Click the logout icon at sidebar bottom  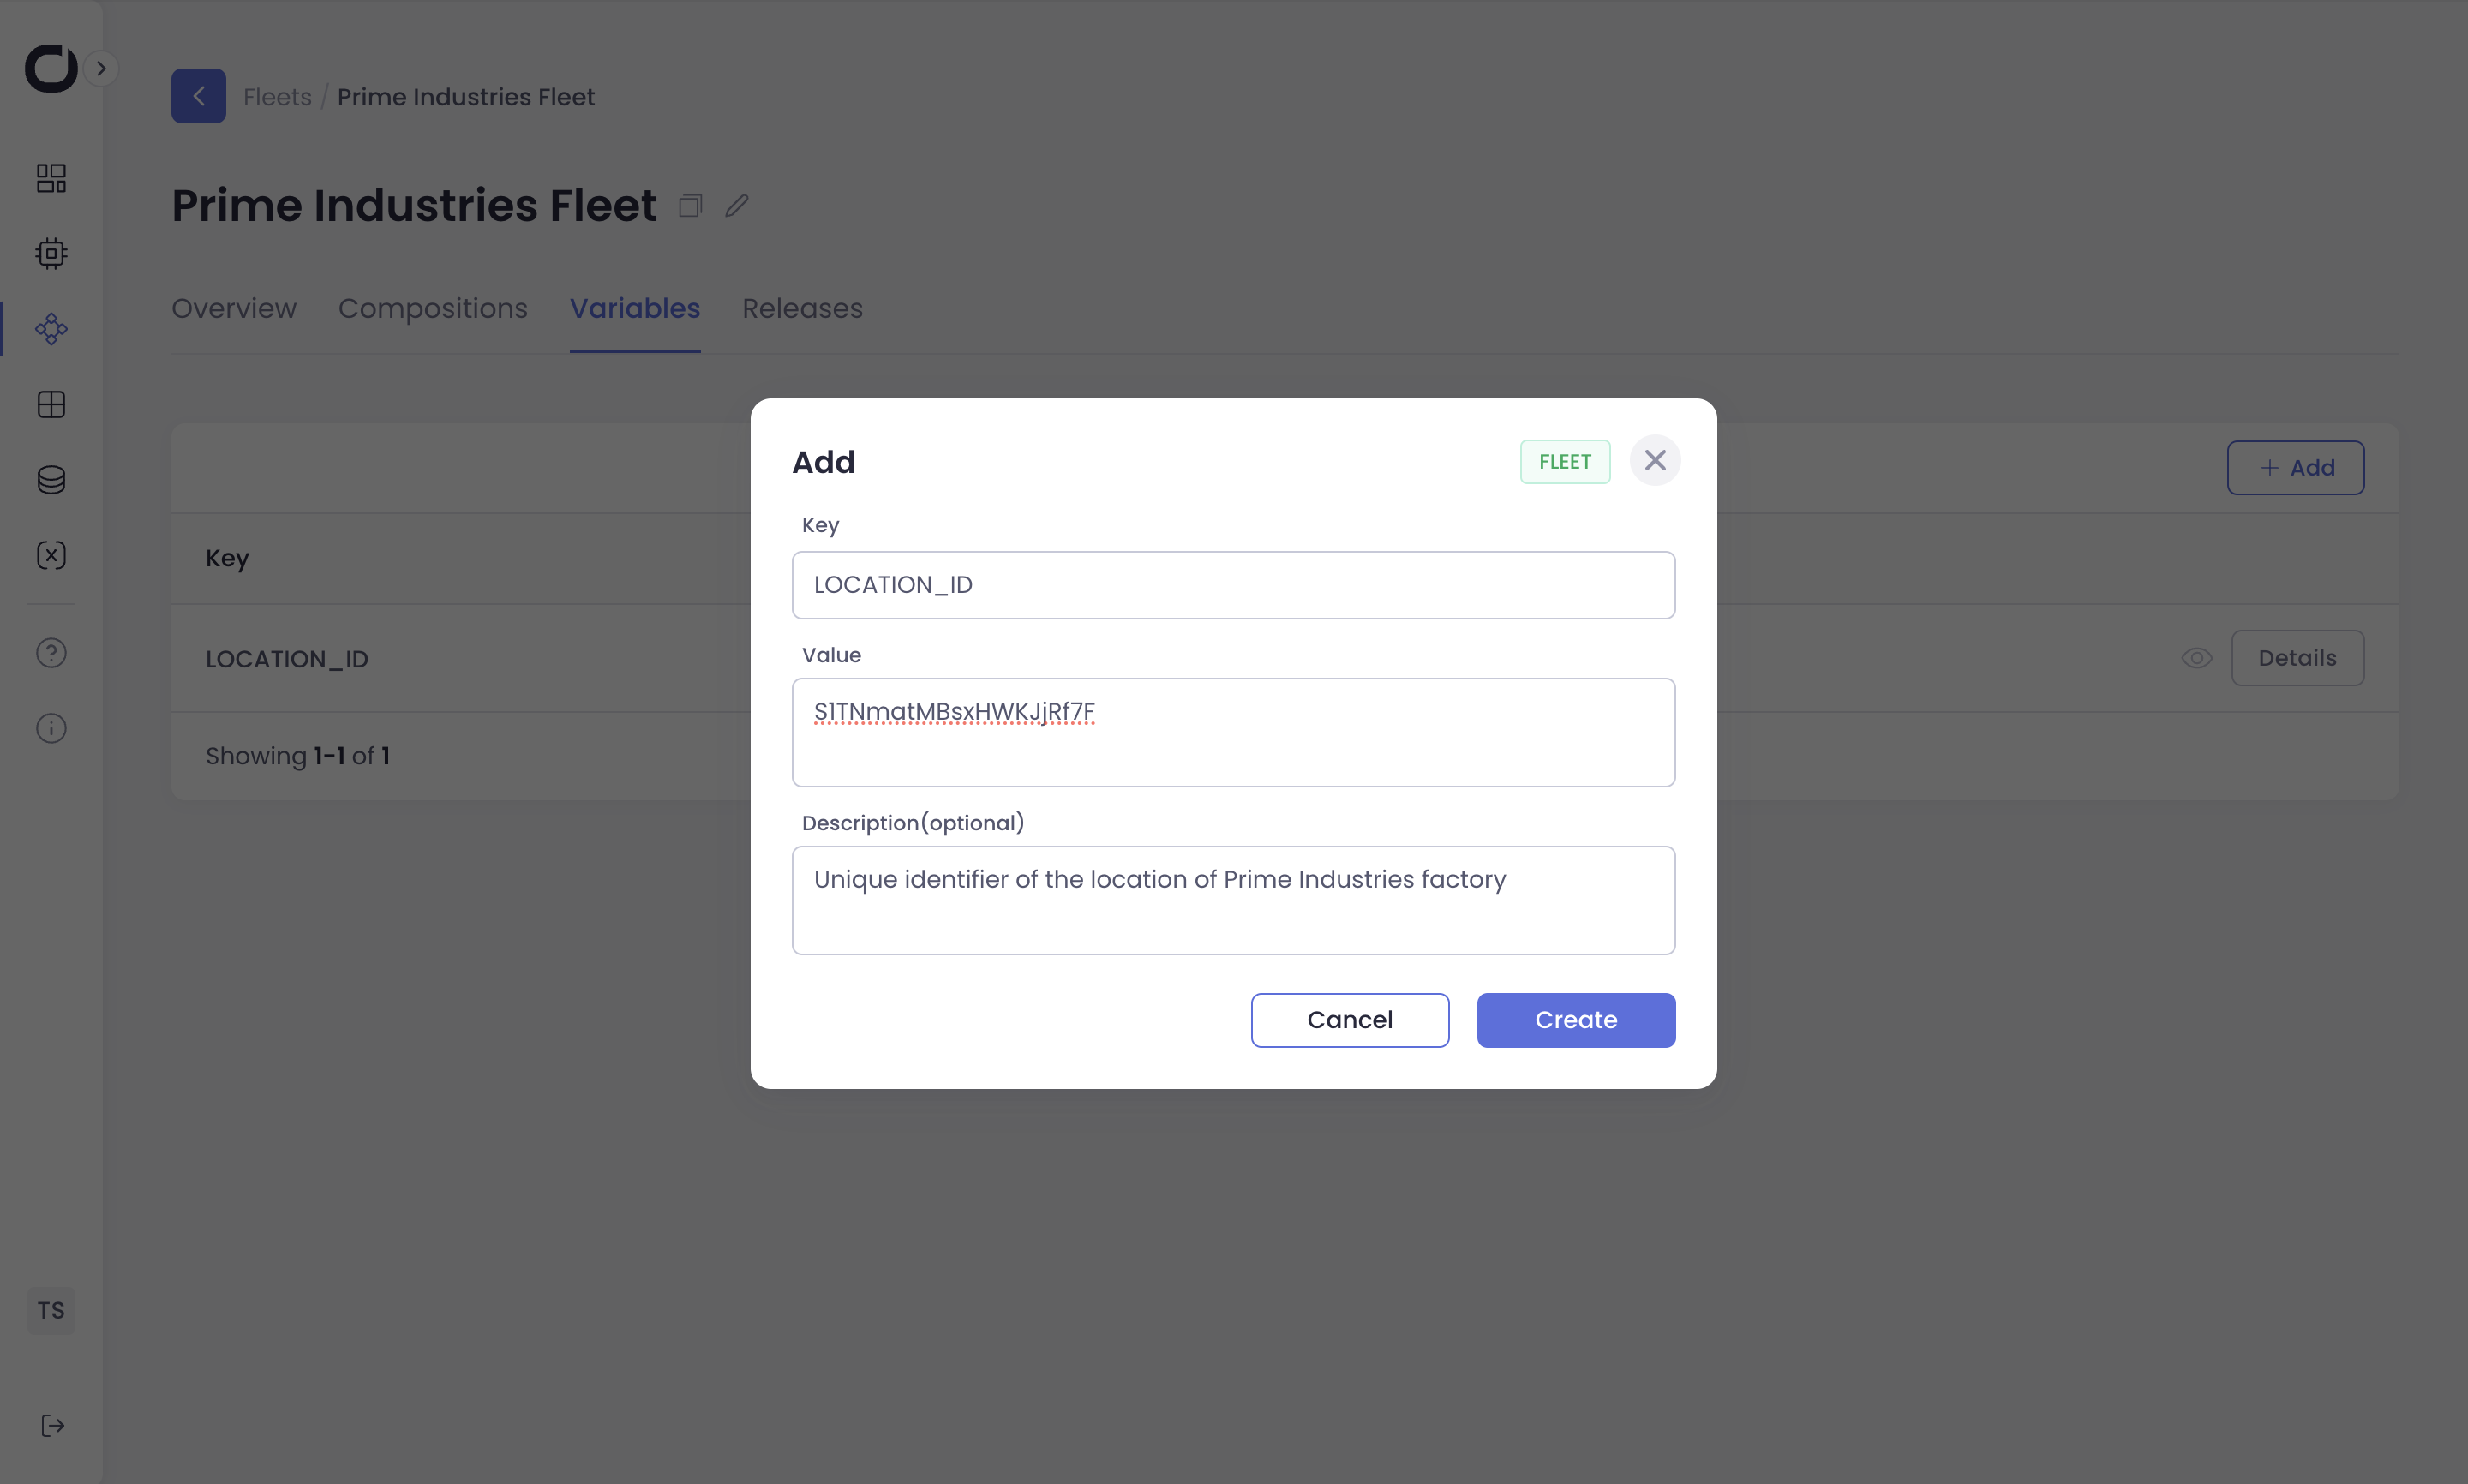52,1425
